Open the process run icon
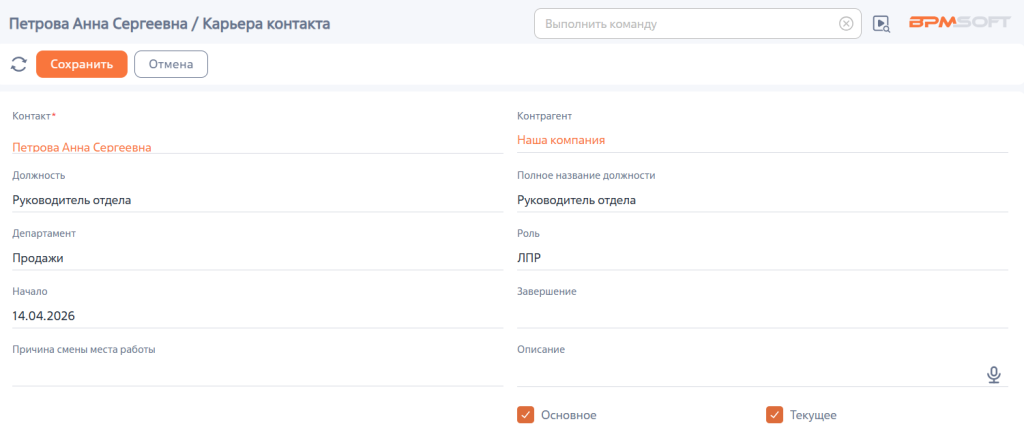Viewport: 1024px width, 441px height. pyautogui.click(x=881, y=24)
